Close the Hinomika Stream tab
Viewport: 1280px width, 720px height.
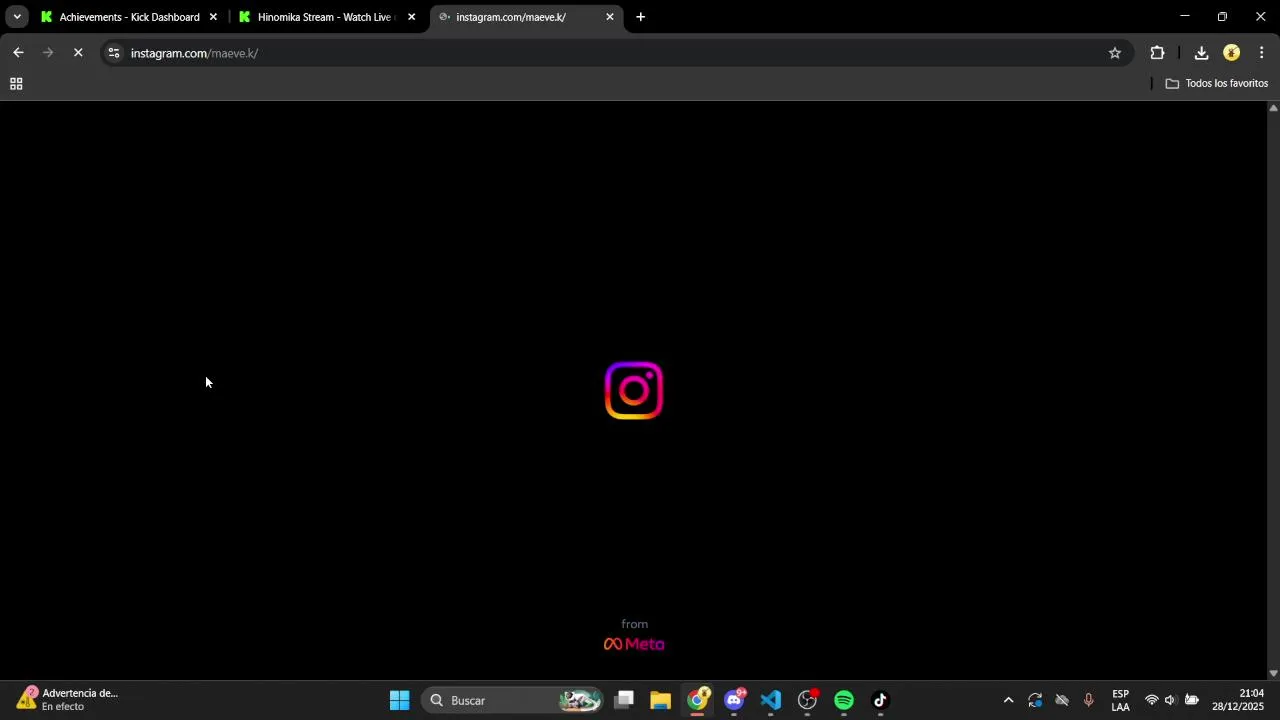point(411,17)
